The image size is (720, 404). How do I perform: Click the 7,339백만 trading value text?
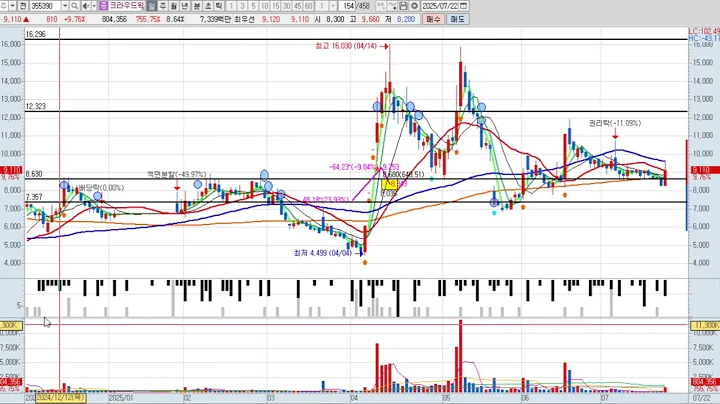(x=215, y=19)
